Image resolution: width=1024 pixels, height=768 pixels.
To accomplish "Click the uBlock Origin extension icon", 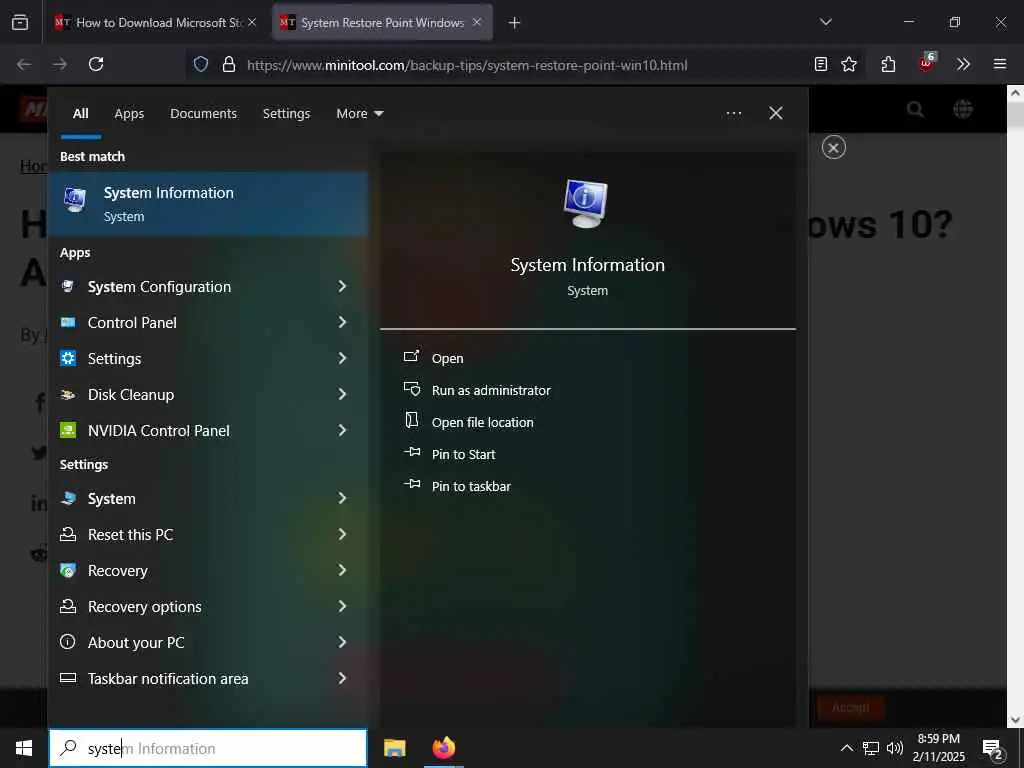I will pyautogui.click(x=927, y=63).
